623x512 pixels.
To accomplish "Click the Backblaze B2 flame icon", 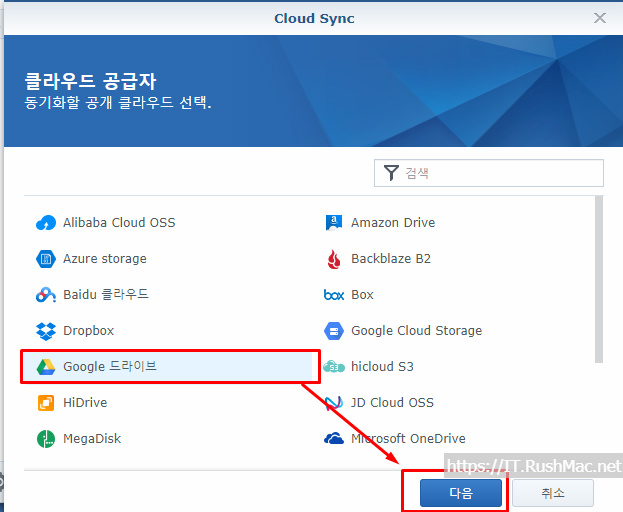I will click(x=334, y=259).
